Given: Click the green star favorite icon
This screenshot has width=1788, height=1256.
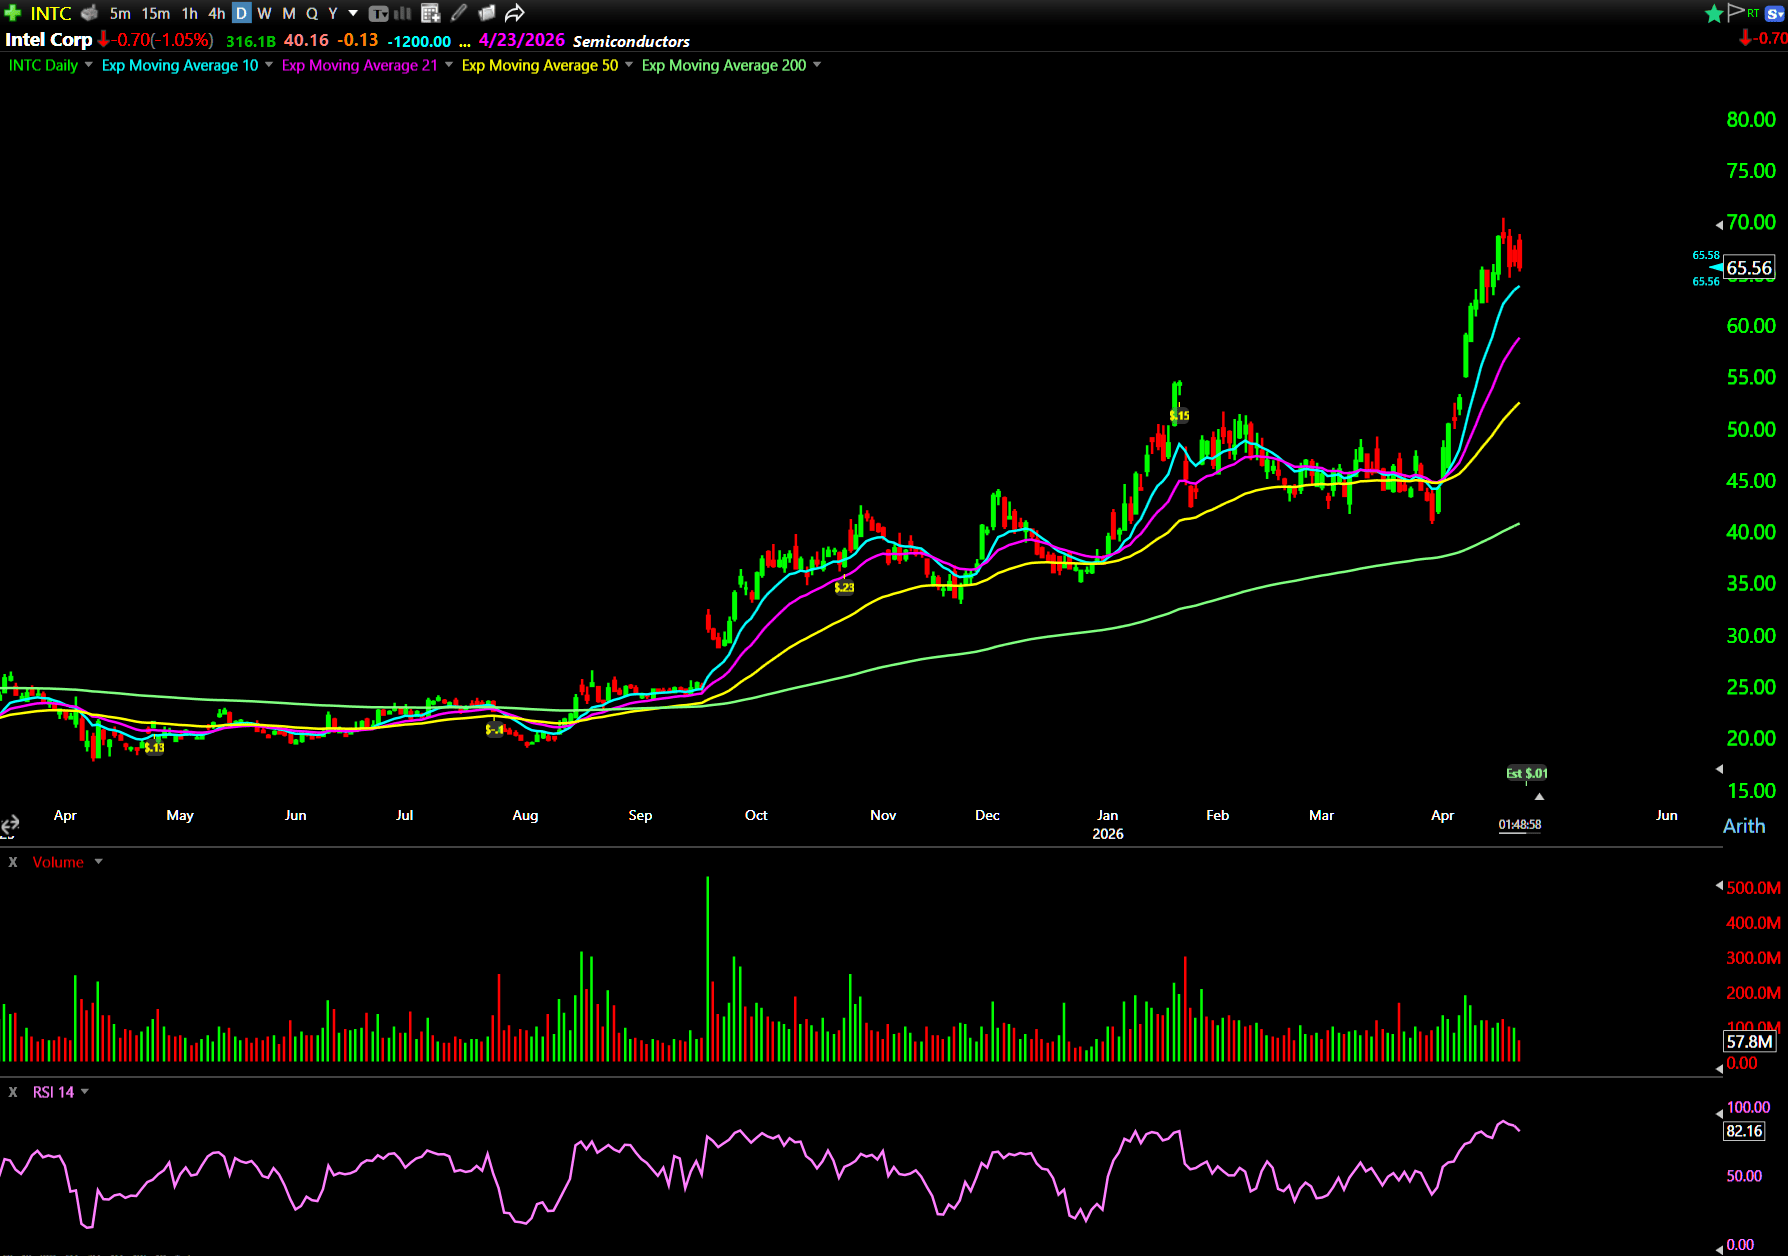Looking at the screenshot, I should pyautogui.click(x=1713, y=13).
